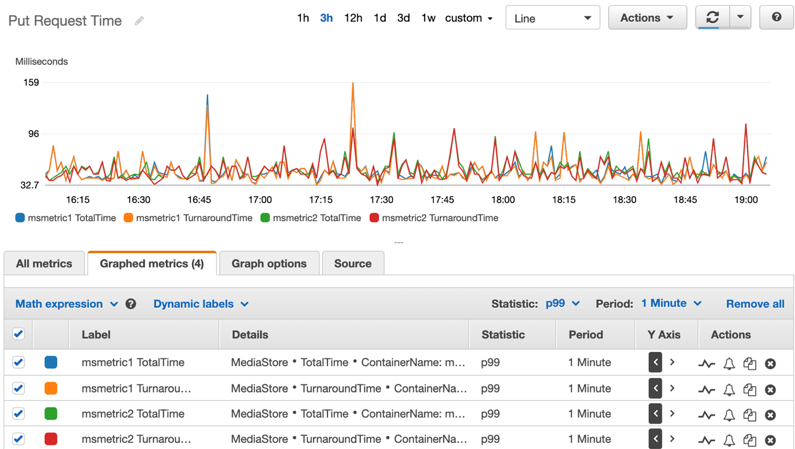This screenshot has width=795, height=449.
Task: View anomaly detection for msmetric2 TotalTime
Action: tap(706, 415)
